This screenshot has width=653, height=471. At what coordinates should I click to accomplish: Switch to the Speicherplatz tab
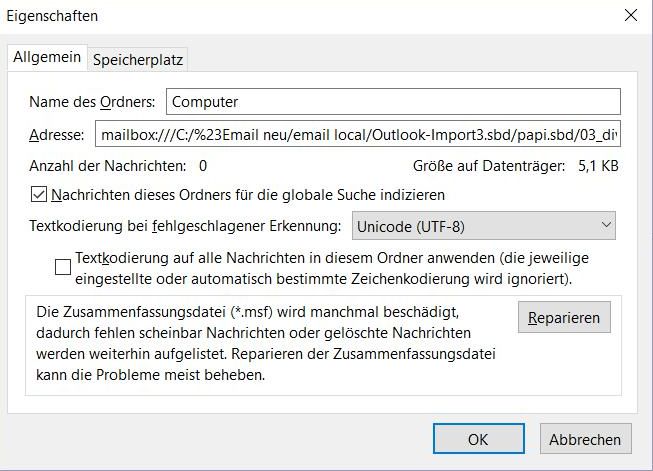(138, 59)
